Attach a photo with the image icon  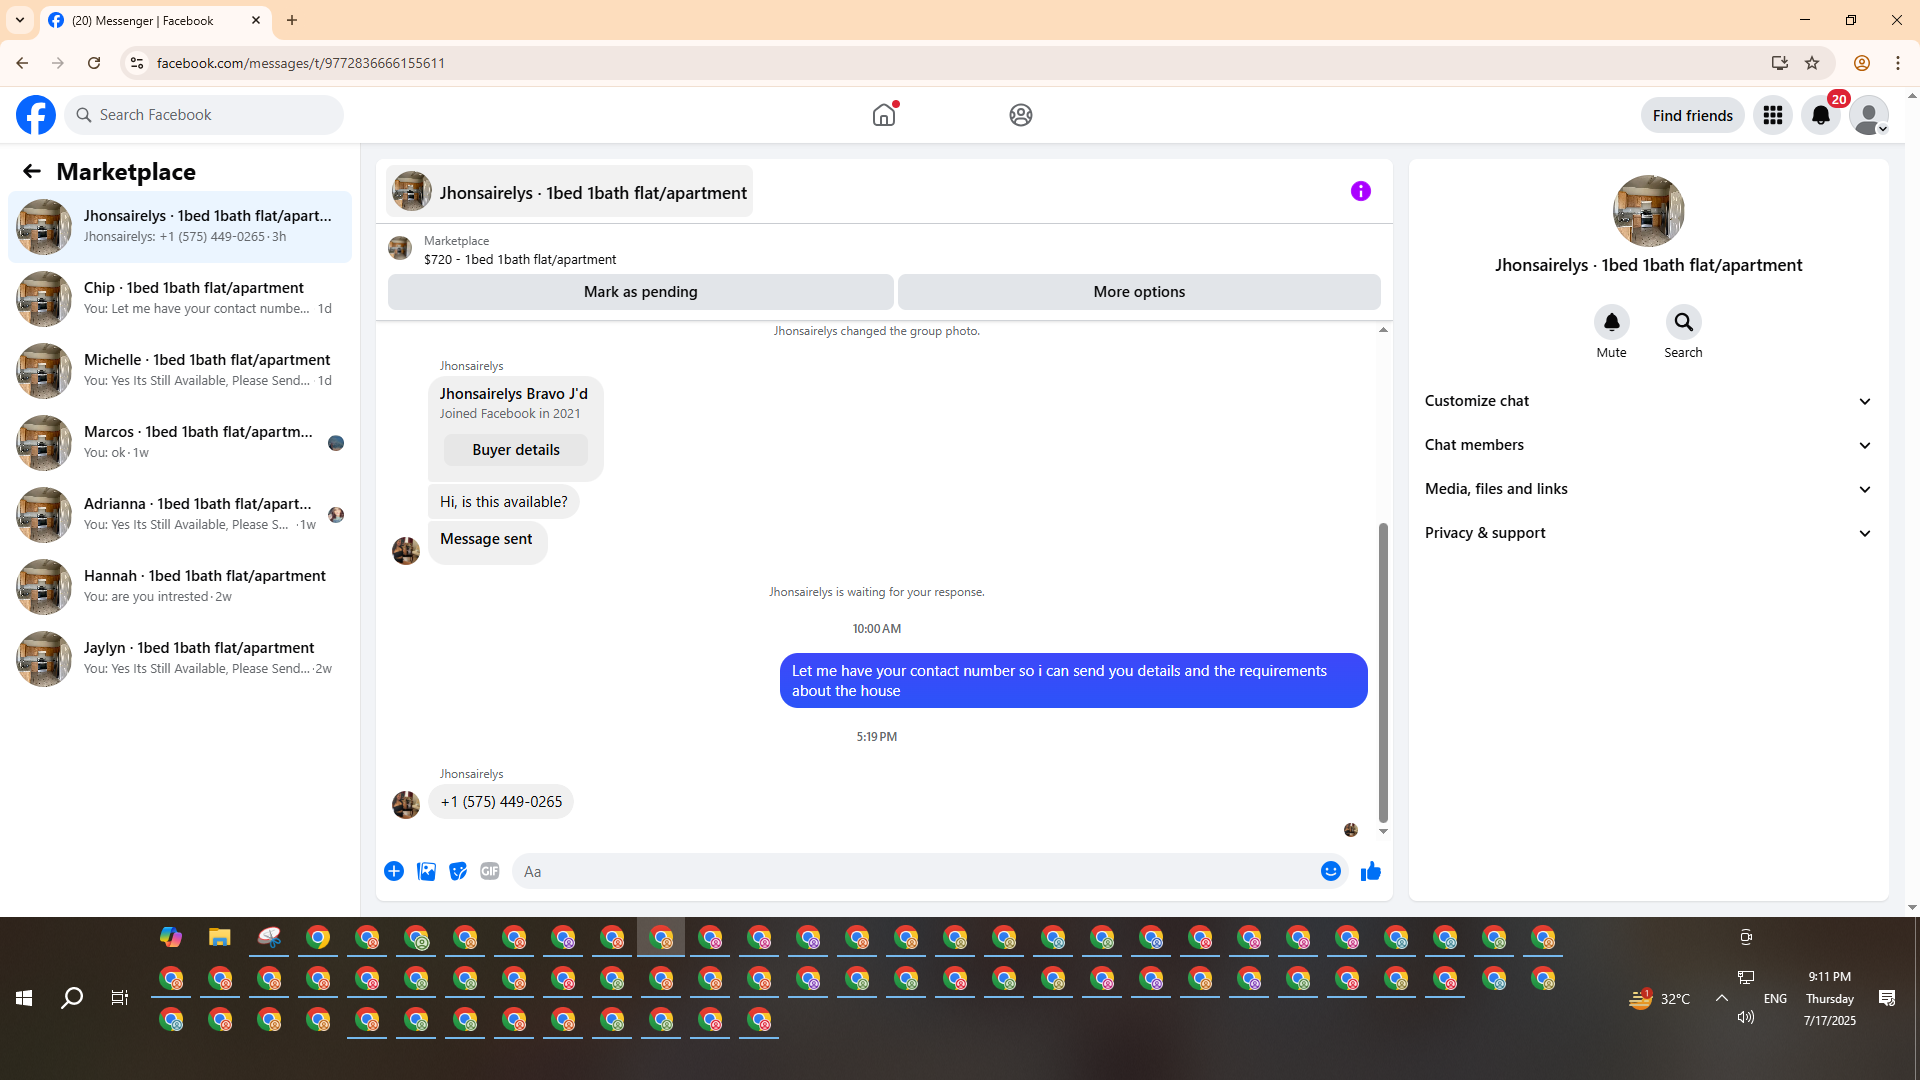click(426, 871)
